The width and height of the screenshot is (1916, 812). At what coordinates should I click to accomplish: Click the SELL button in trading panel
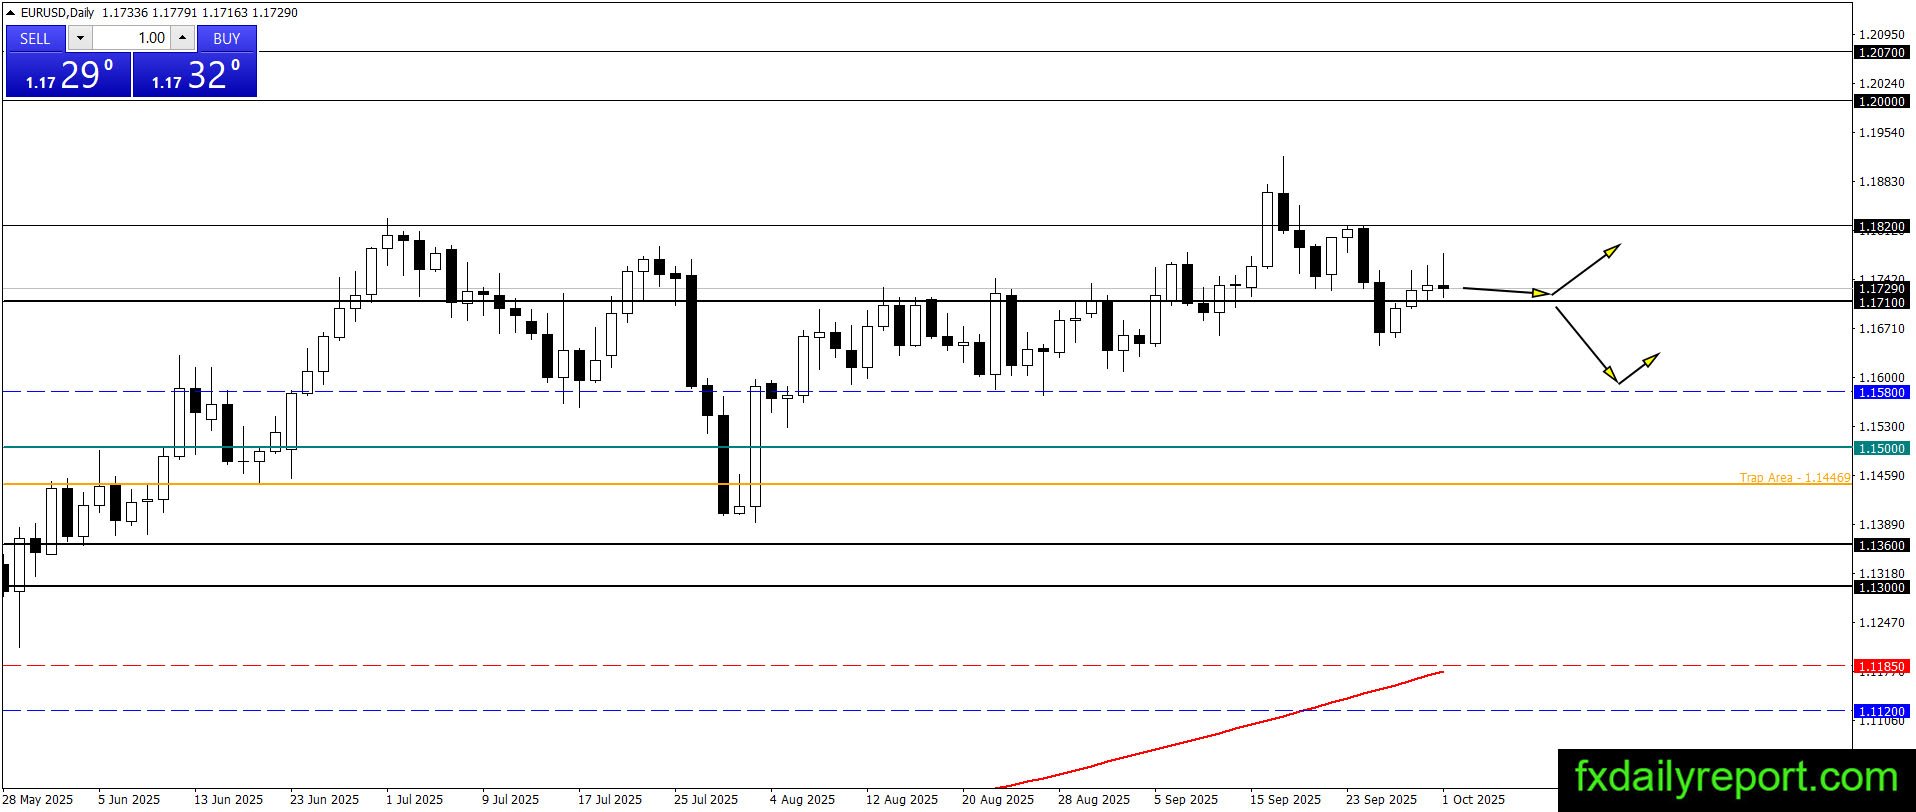(35, 38)
